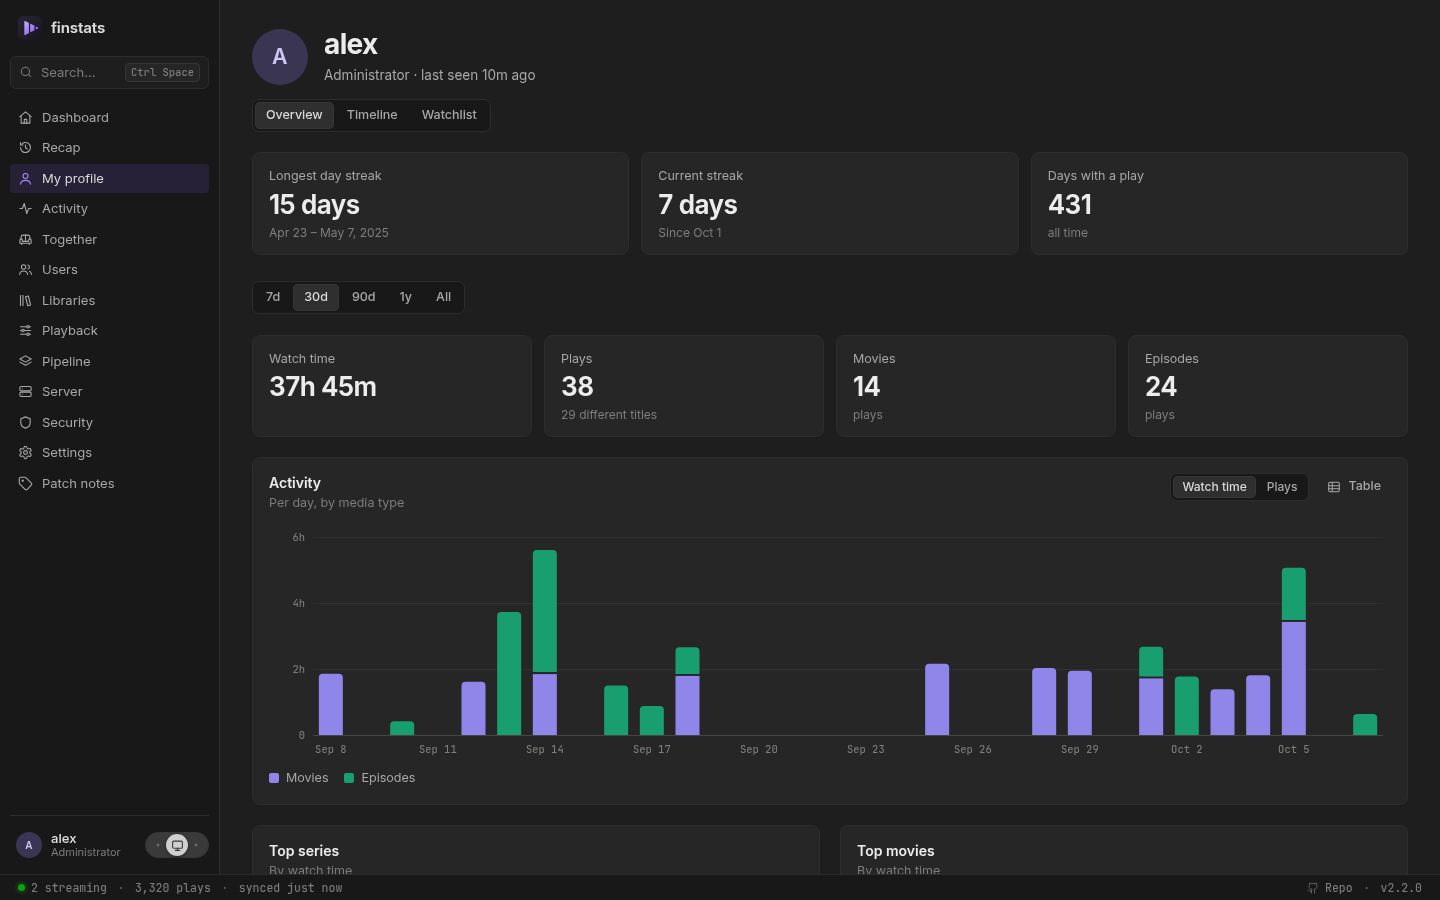The width and height of the screenshot is (1440, 900).
Task: Open Settings in the sidebar
Action: (x=109, y=453)
